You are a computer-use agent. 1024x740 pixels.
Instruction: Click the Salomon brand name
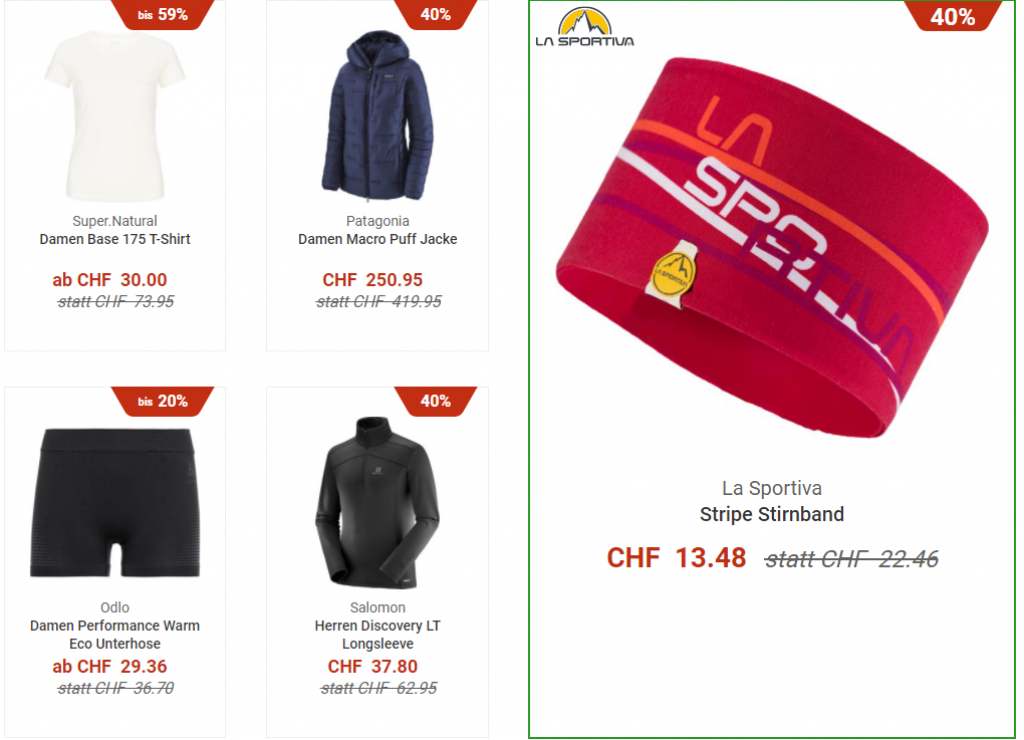(x=377, y=607)
